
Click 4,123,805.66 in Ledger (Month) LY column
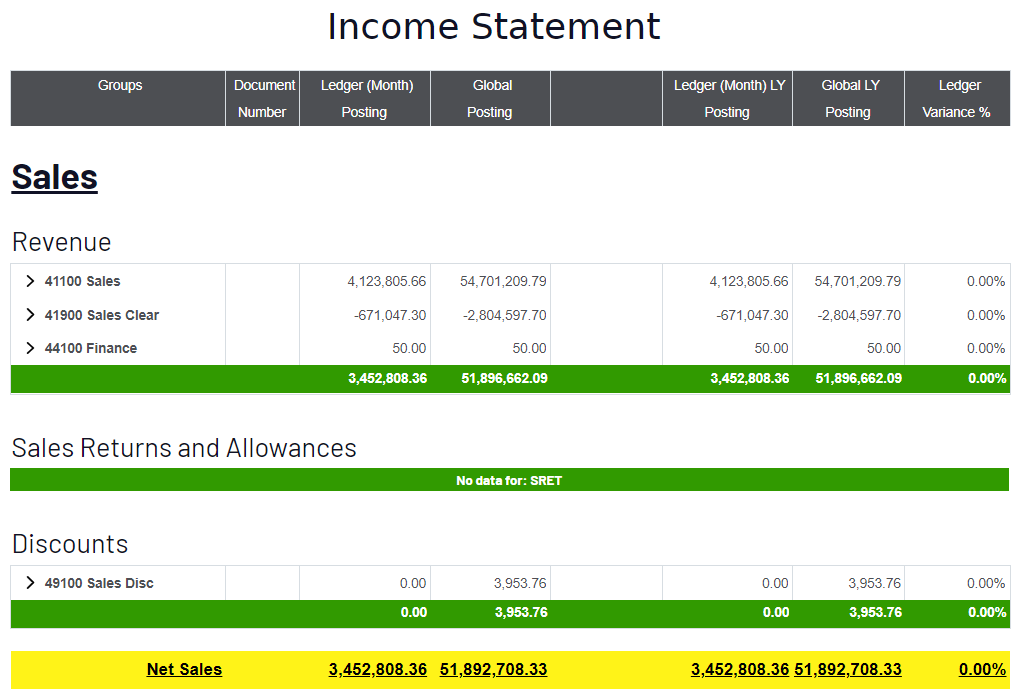[749, 281]
